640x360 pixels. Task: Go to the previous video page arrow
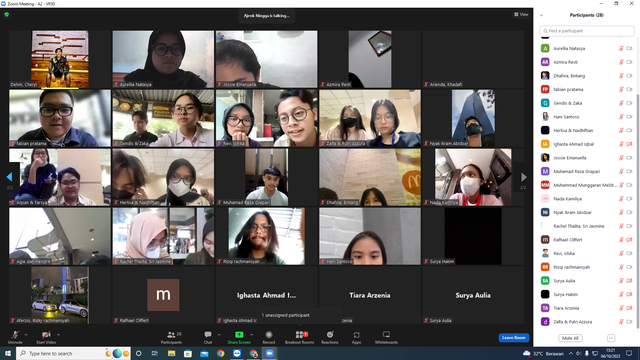coord(9,177)
